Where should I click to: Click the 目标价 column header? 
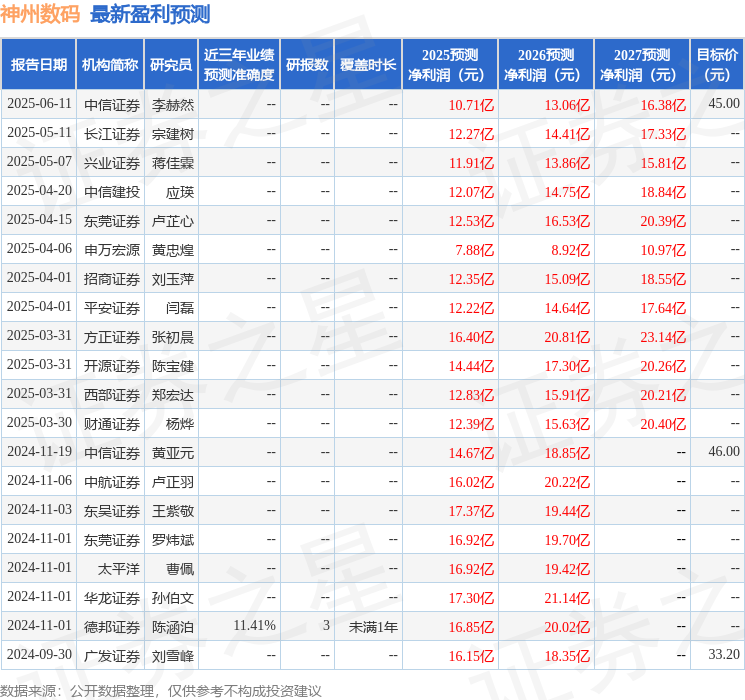[716, 65]
